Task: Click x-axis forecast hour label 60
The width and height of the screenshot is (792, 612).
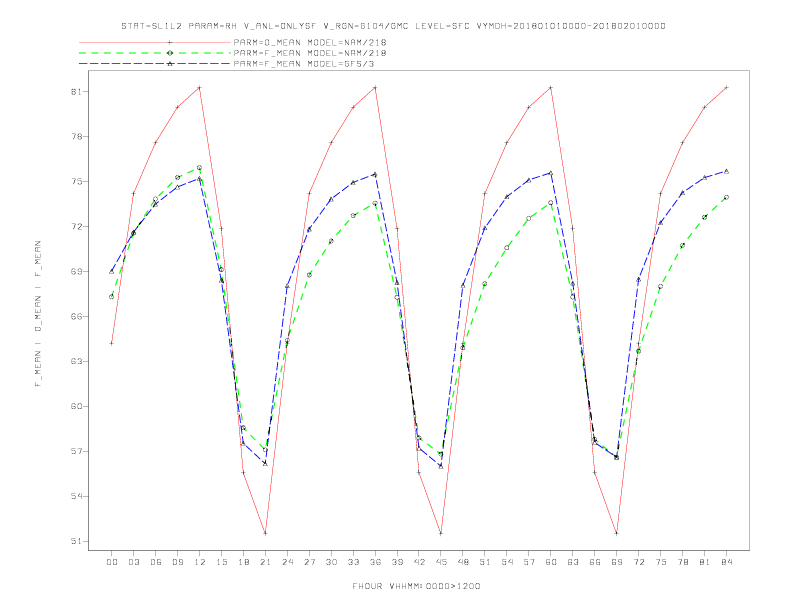Action: (x=551, y=562)
